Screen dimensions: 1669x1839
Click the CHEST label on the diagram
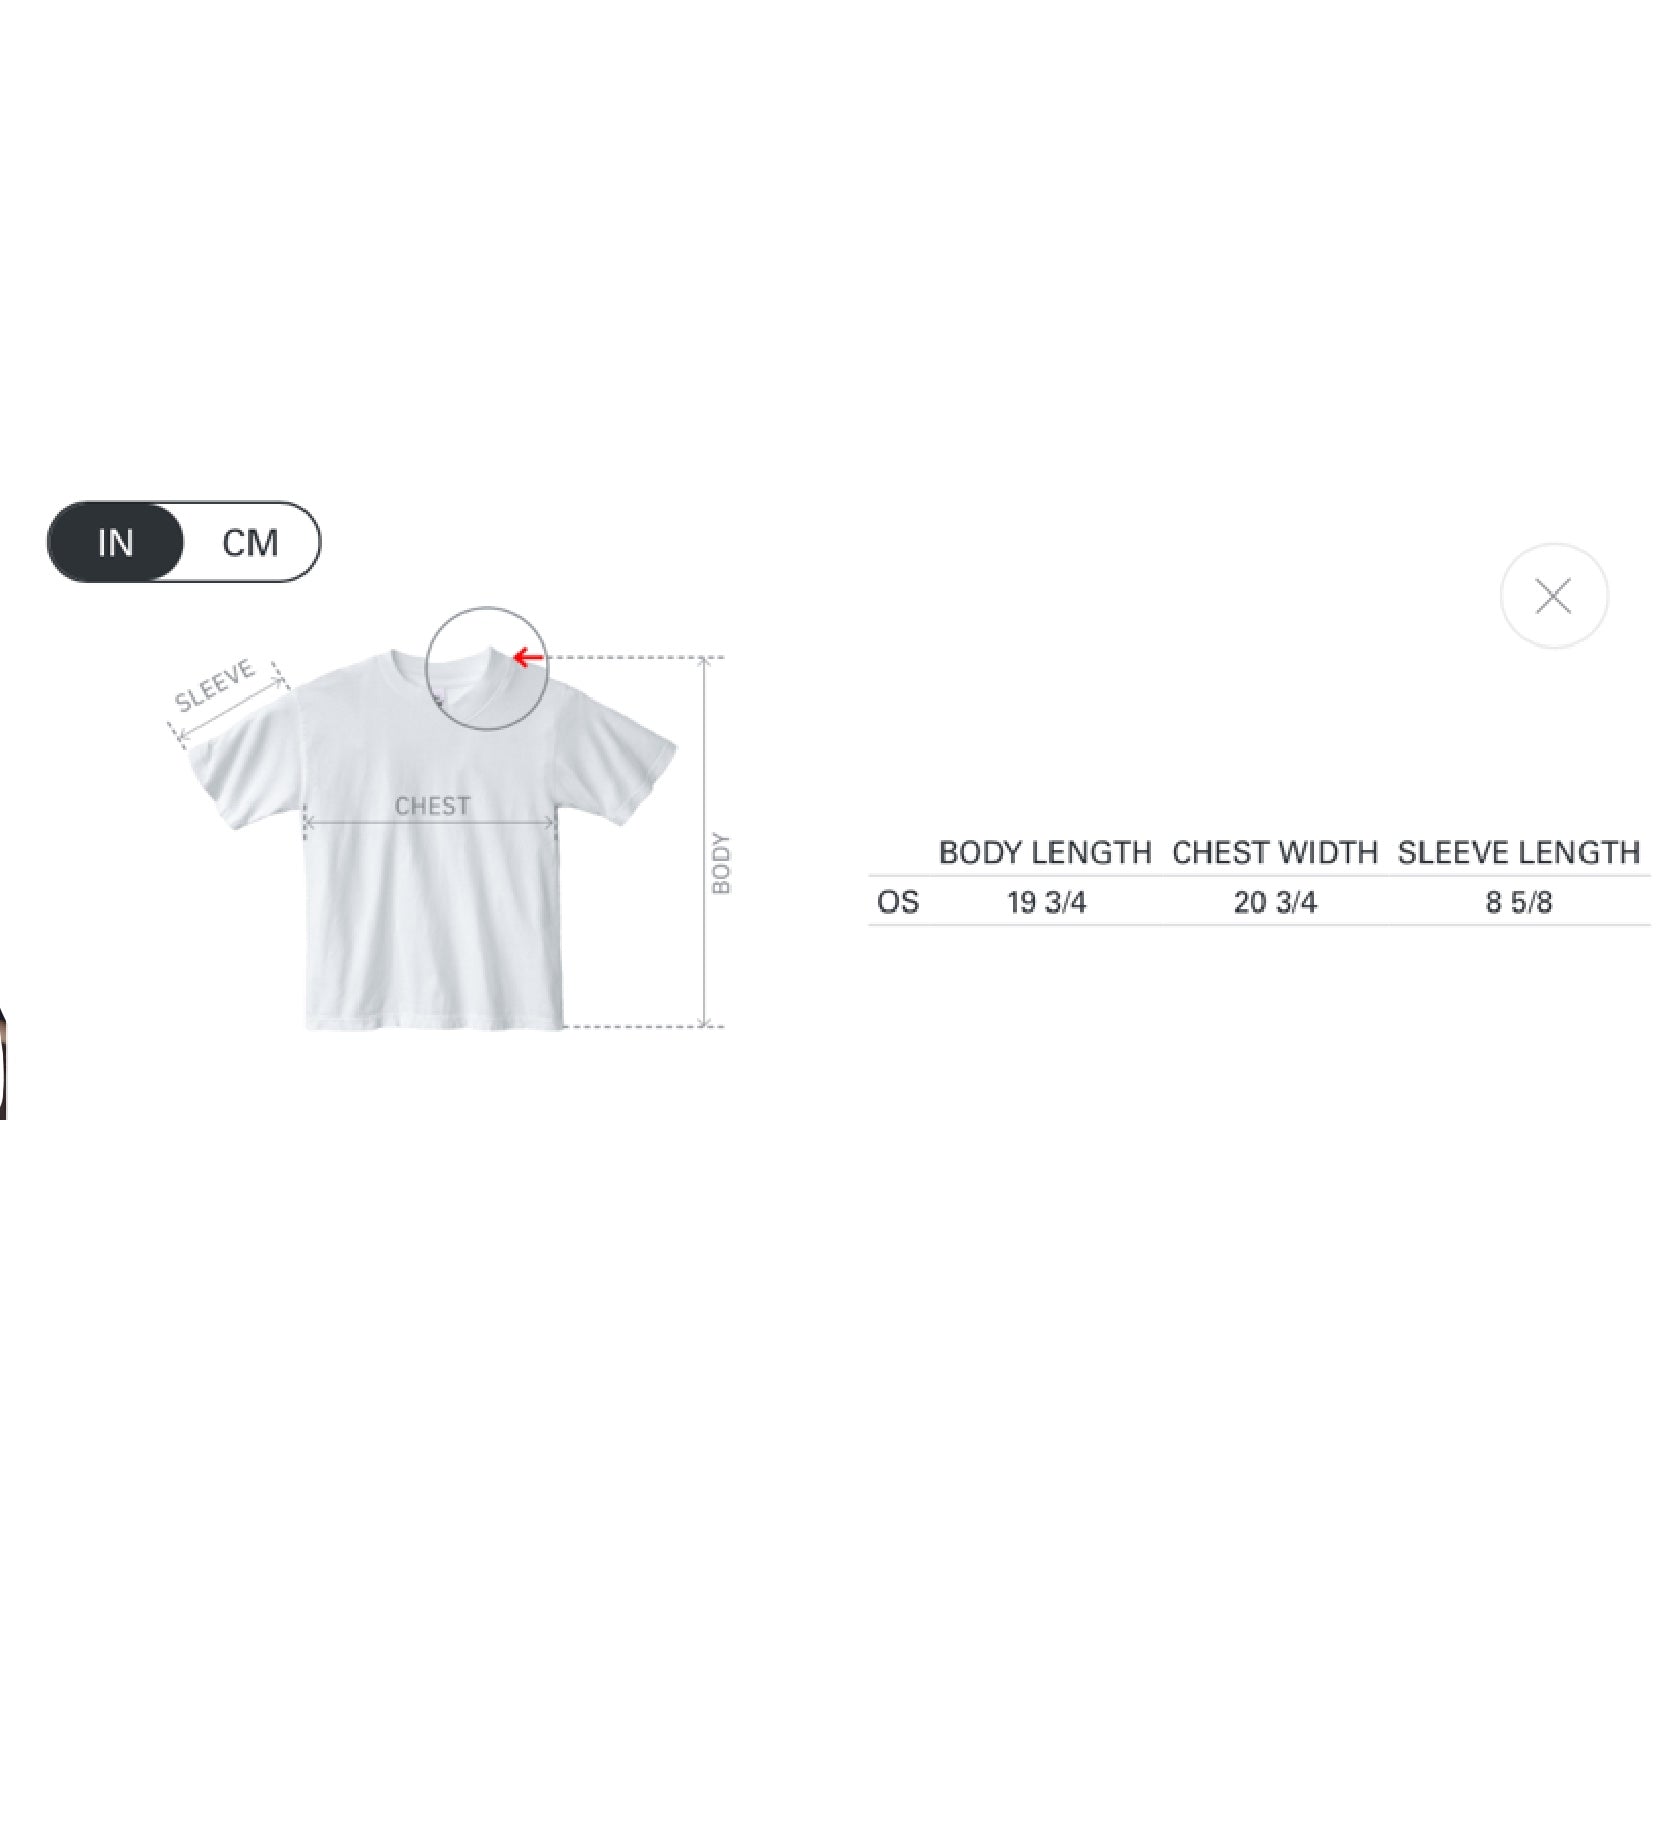click(432, 806)
